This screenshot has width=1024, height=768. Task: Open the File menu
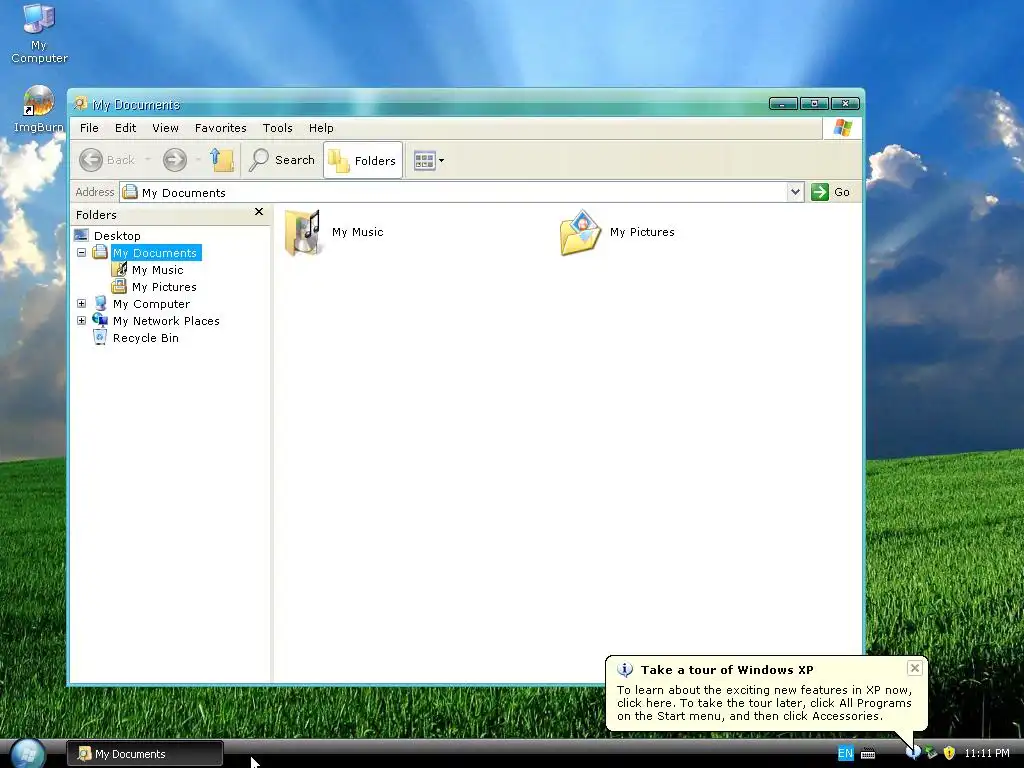click(x=89, y=128)
